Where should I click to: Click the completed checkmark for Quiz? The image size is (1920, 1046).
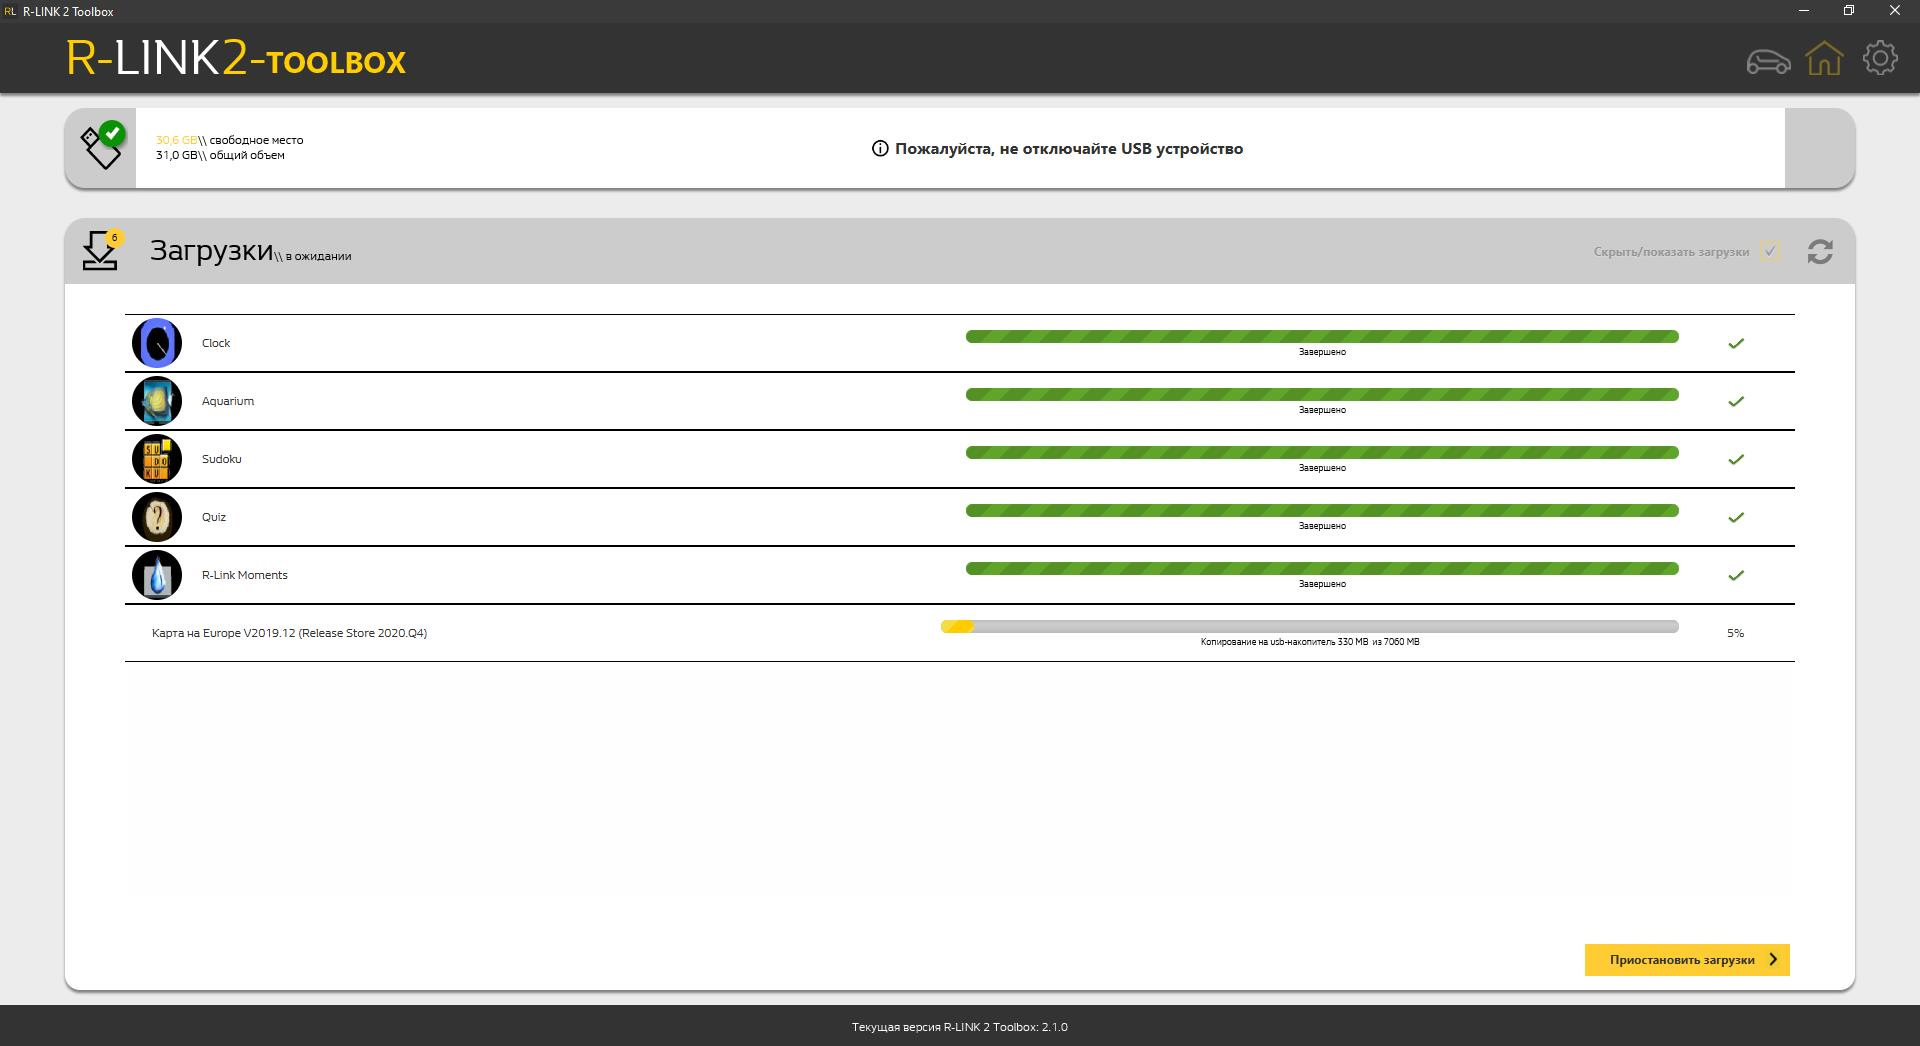click(x=1736, y=517)
